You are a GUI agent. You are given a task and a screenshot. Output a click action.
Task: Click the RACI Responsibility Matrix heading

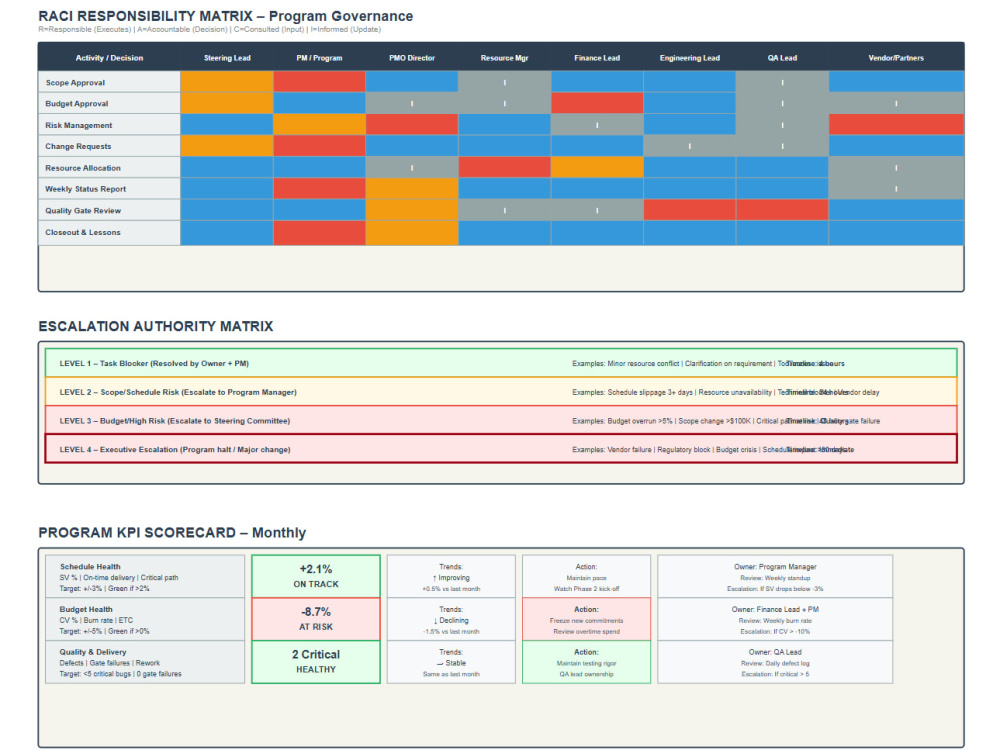click(x=226, y=16)
